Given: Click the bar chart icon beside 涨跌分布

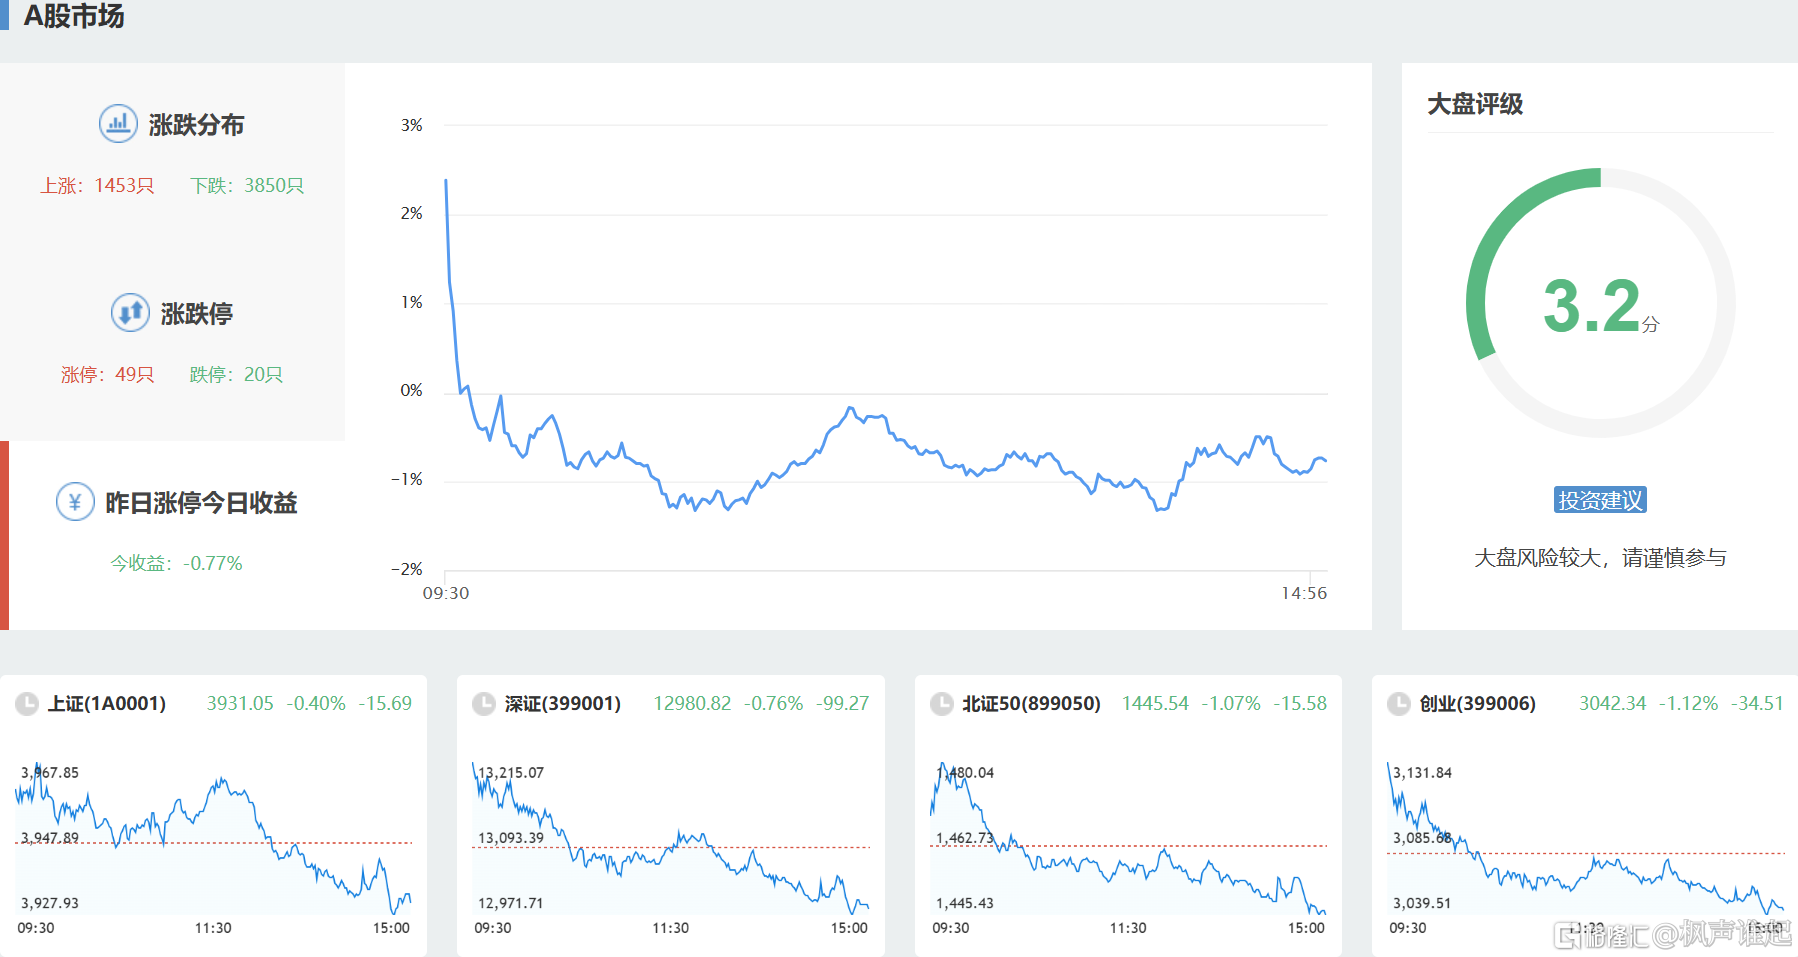Looking at the screenshot, I should click(118, 124).
